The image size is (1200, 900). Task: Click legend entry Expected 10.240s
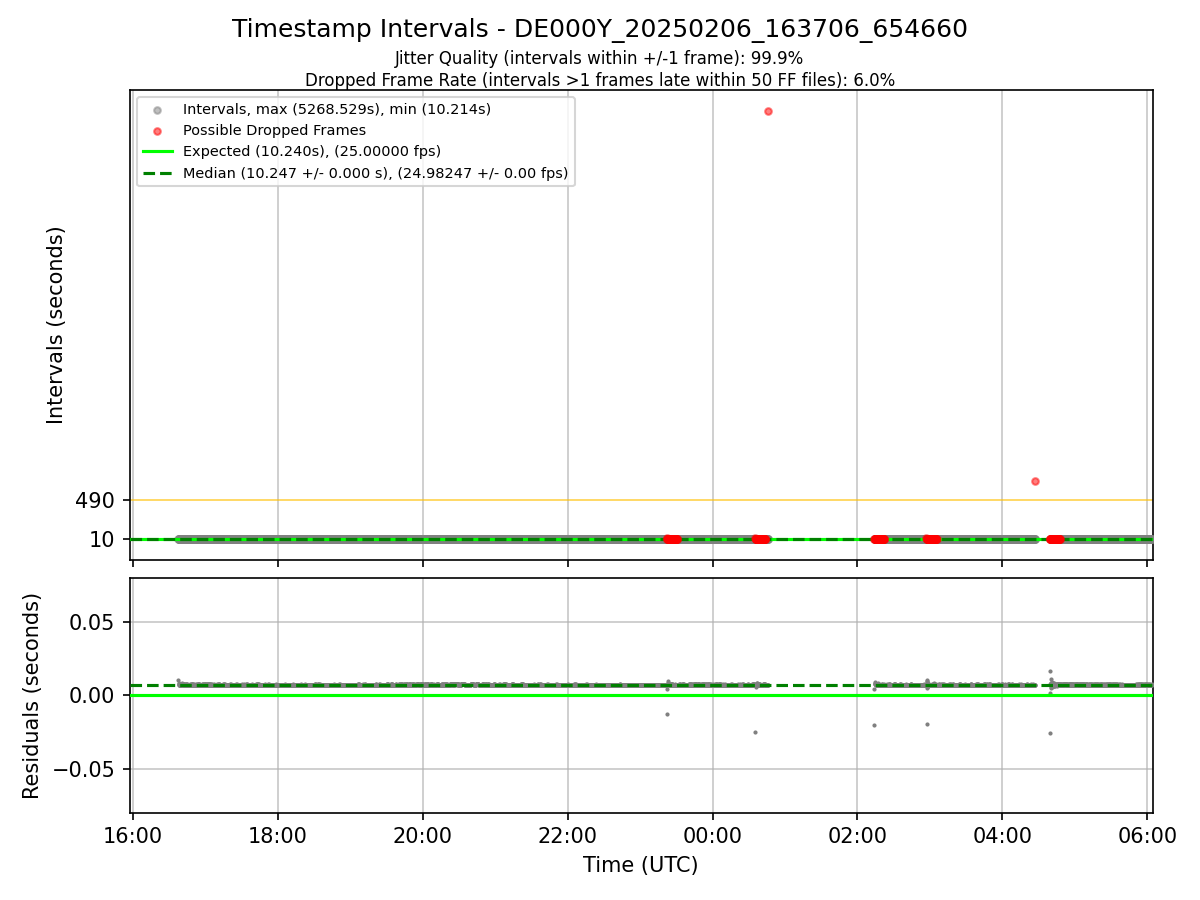point(312,151)
